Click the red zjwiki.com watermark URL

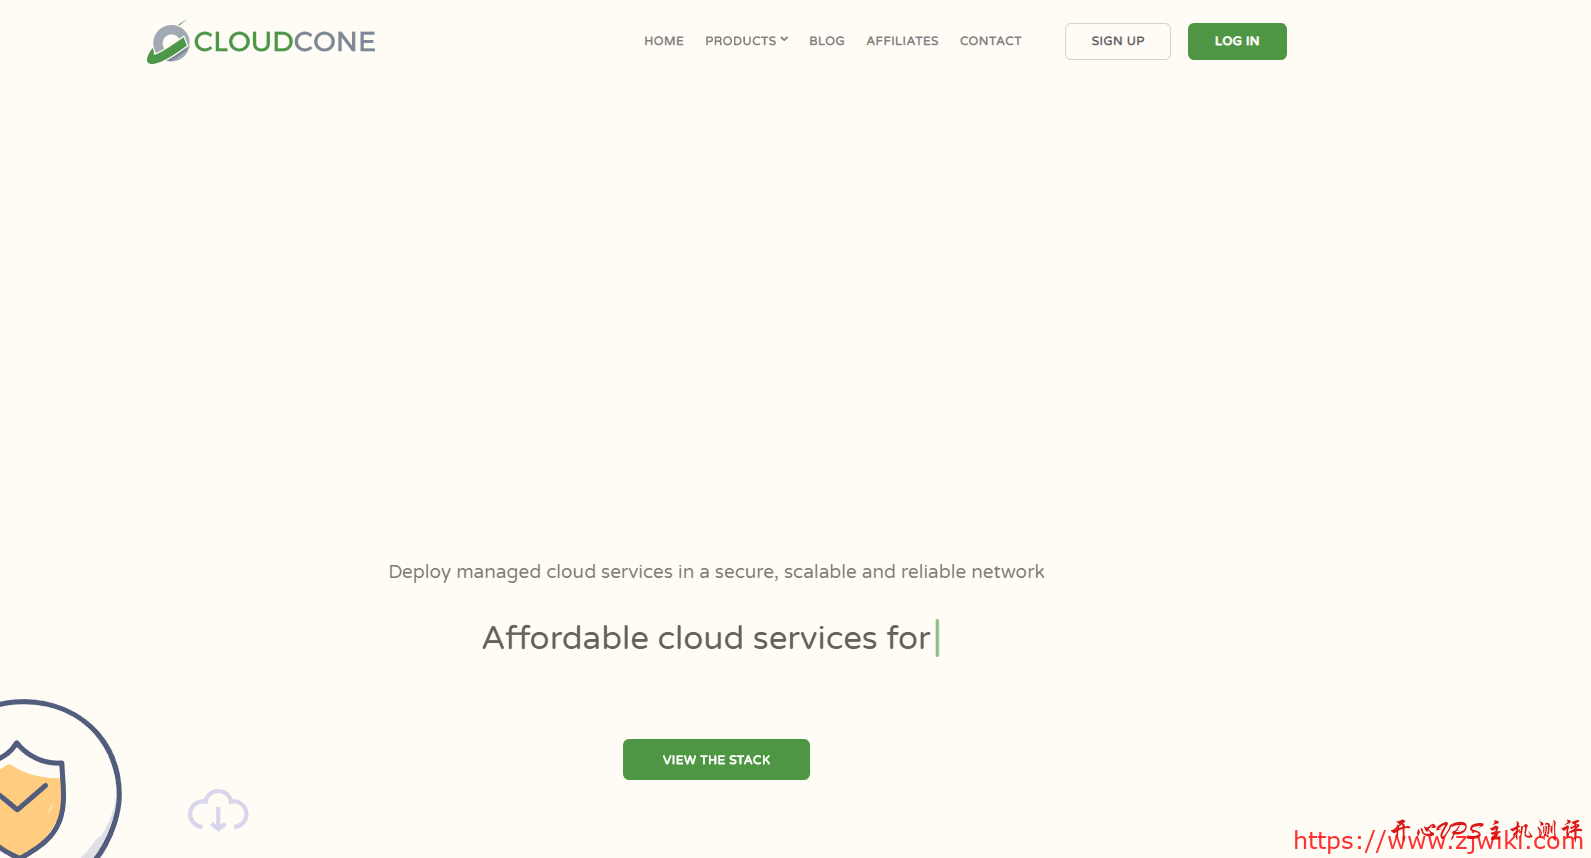pos(1436,840)
